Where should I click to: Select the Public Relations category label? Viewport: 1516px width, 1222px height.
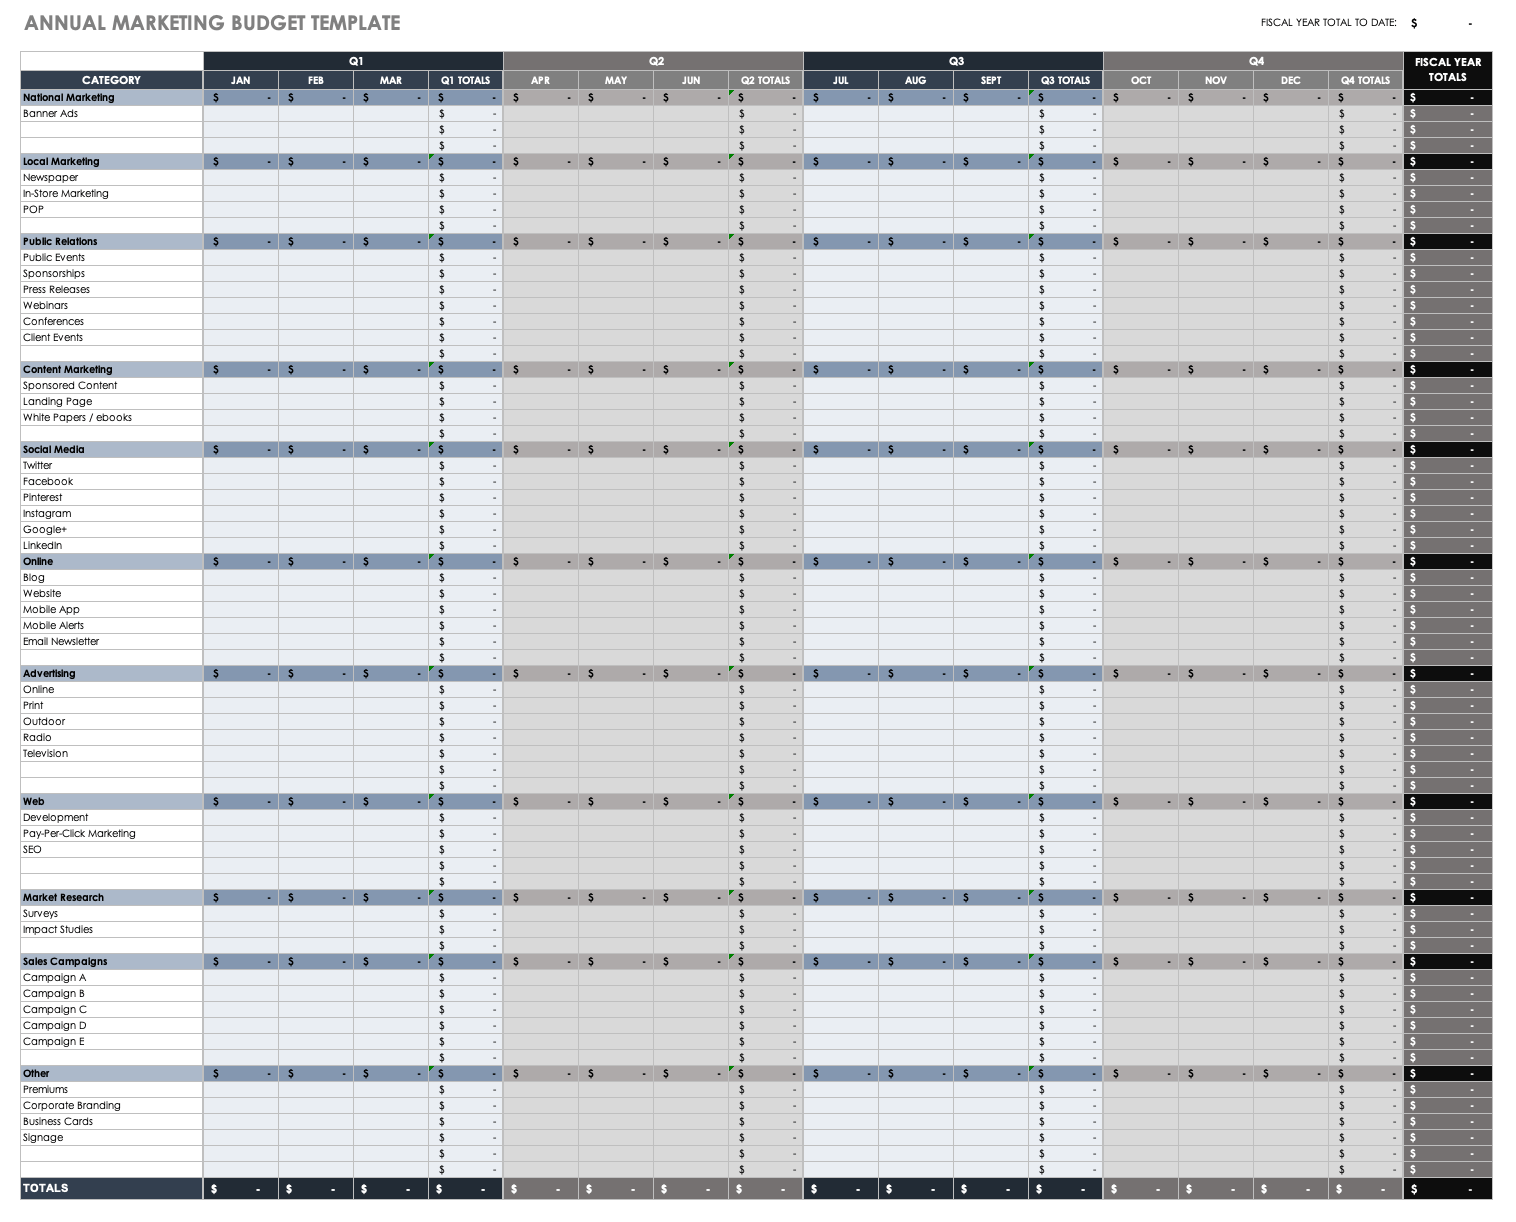[61, 242]
